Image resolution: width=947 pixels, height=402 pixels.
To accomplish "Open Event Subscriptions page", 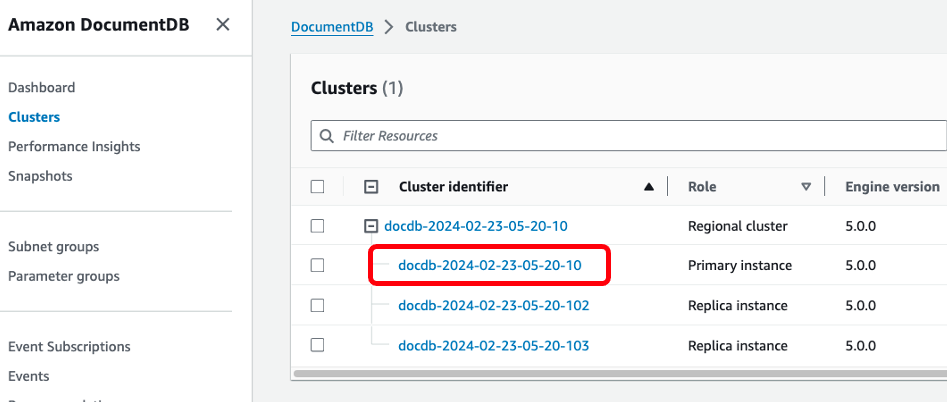I will [x=69, y=347].
